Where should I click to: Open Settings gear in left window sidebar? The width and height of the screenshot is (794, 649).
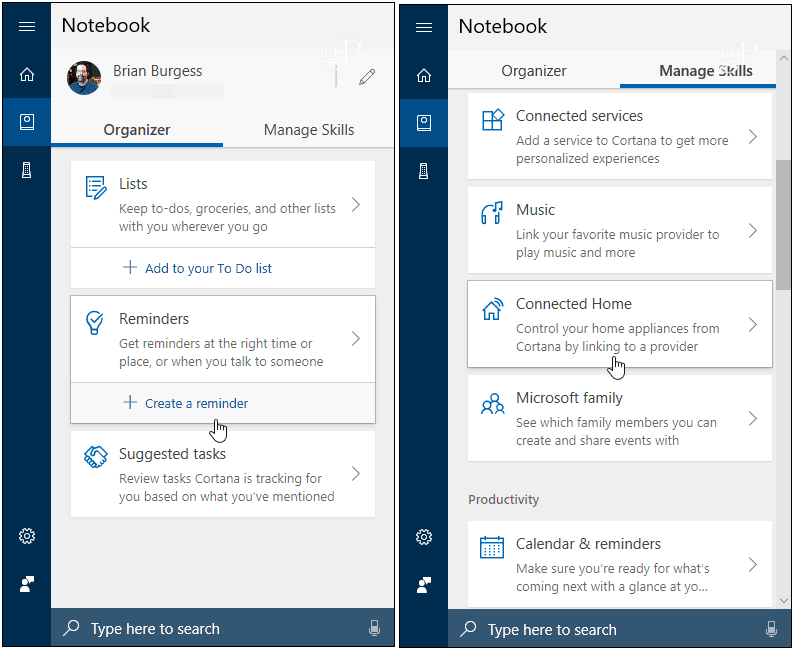(x=27, y=536)
